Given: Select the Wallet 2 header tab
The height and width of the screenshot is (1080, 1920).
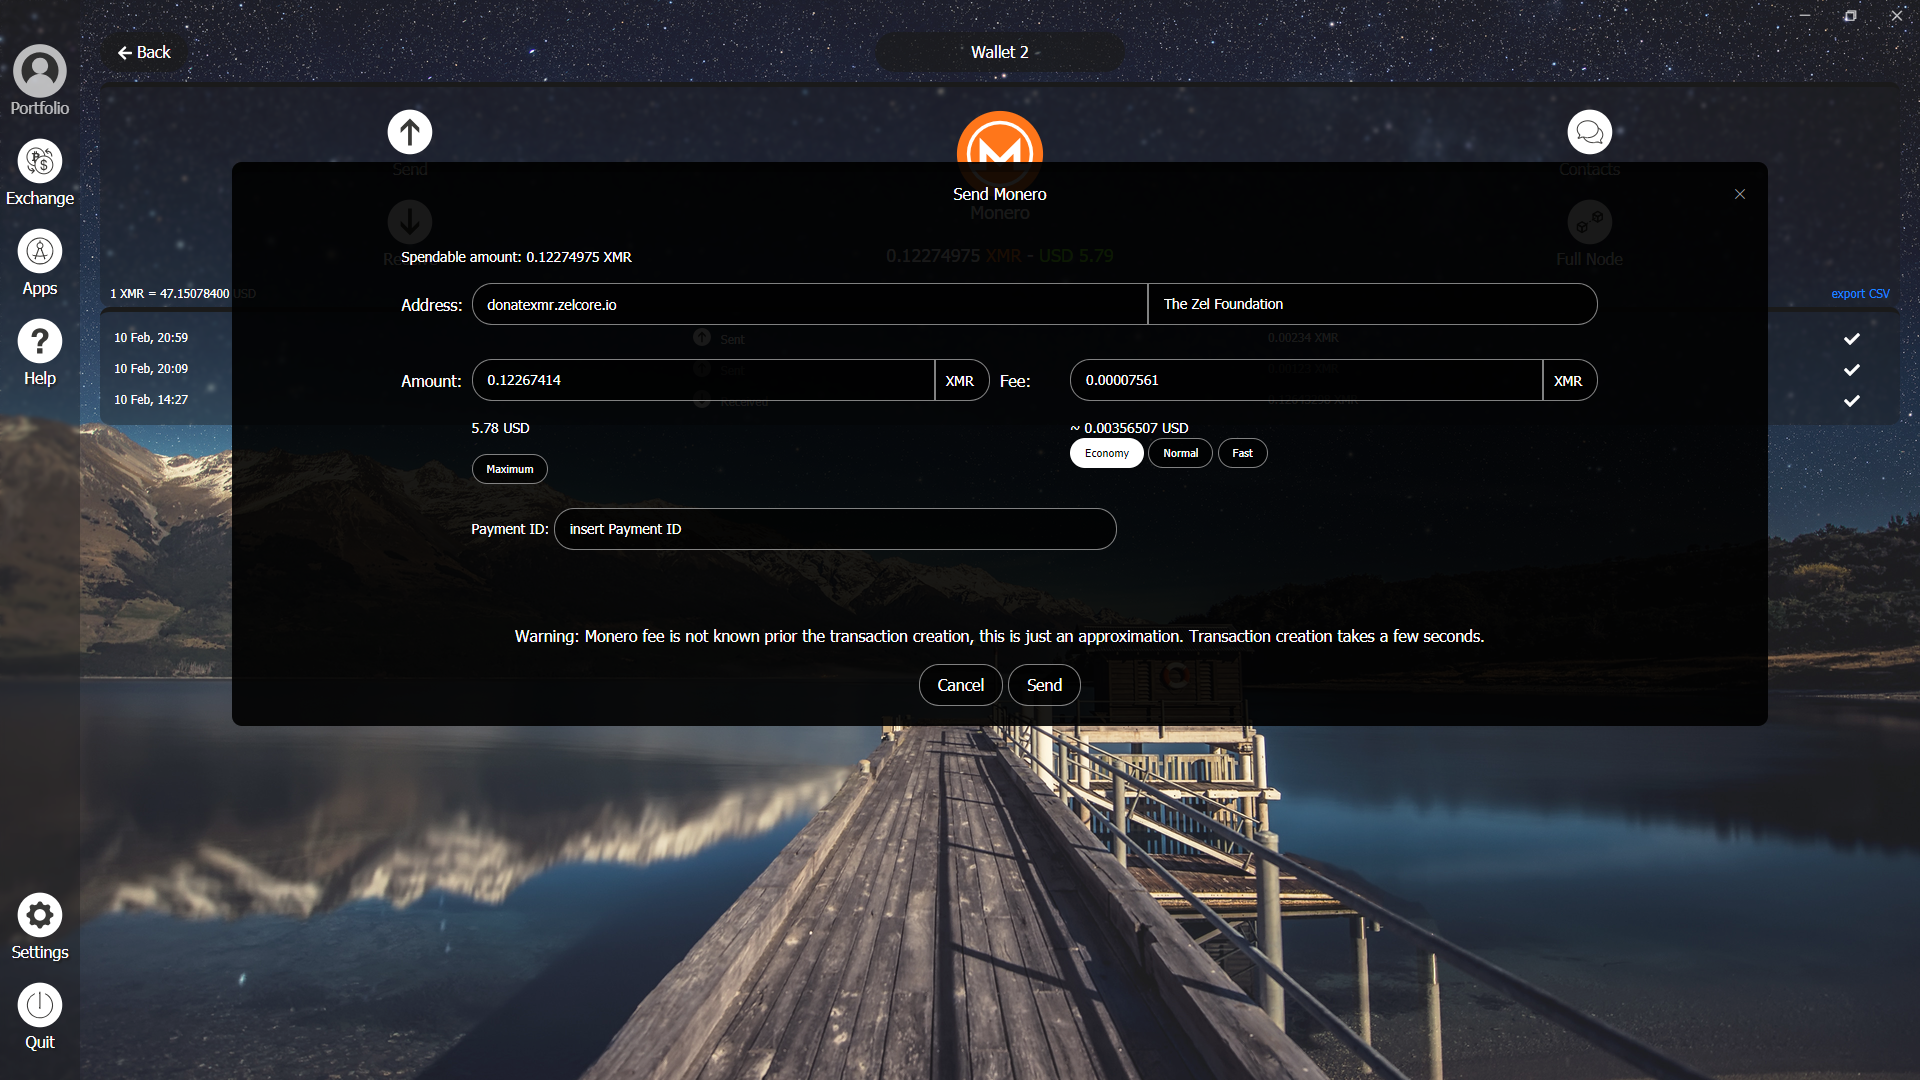Looking at the screenshot, I should 999,51.
